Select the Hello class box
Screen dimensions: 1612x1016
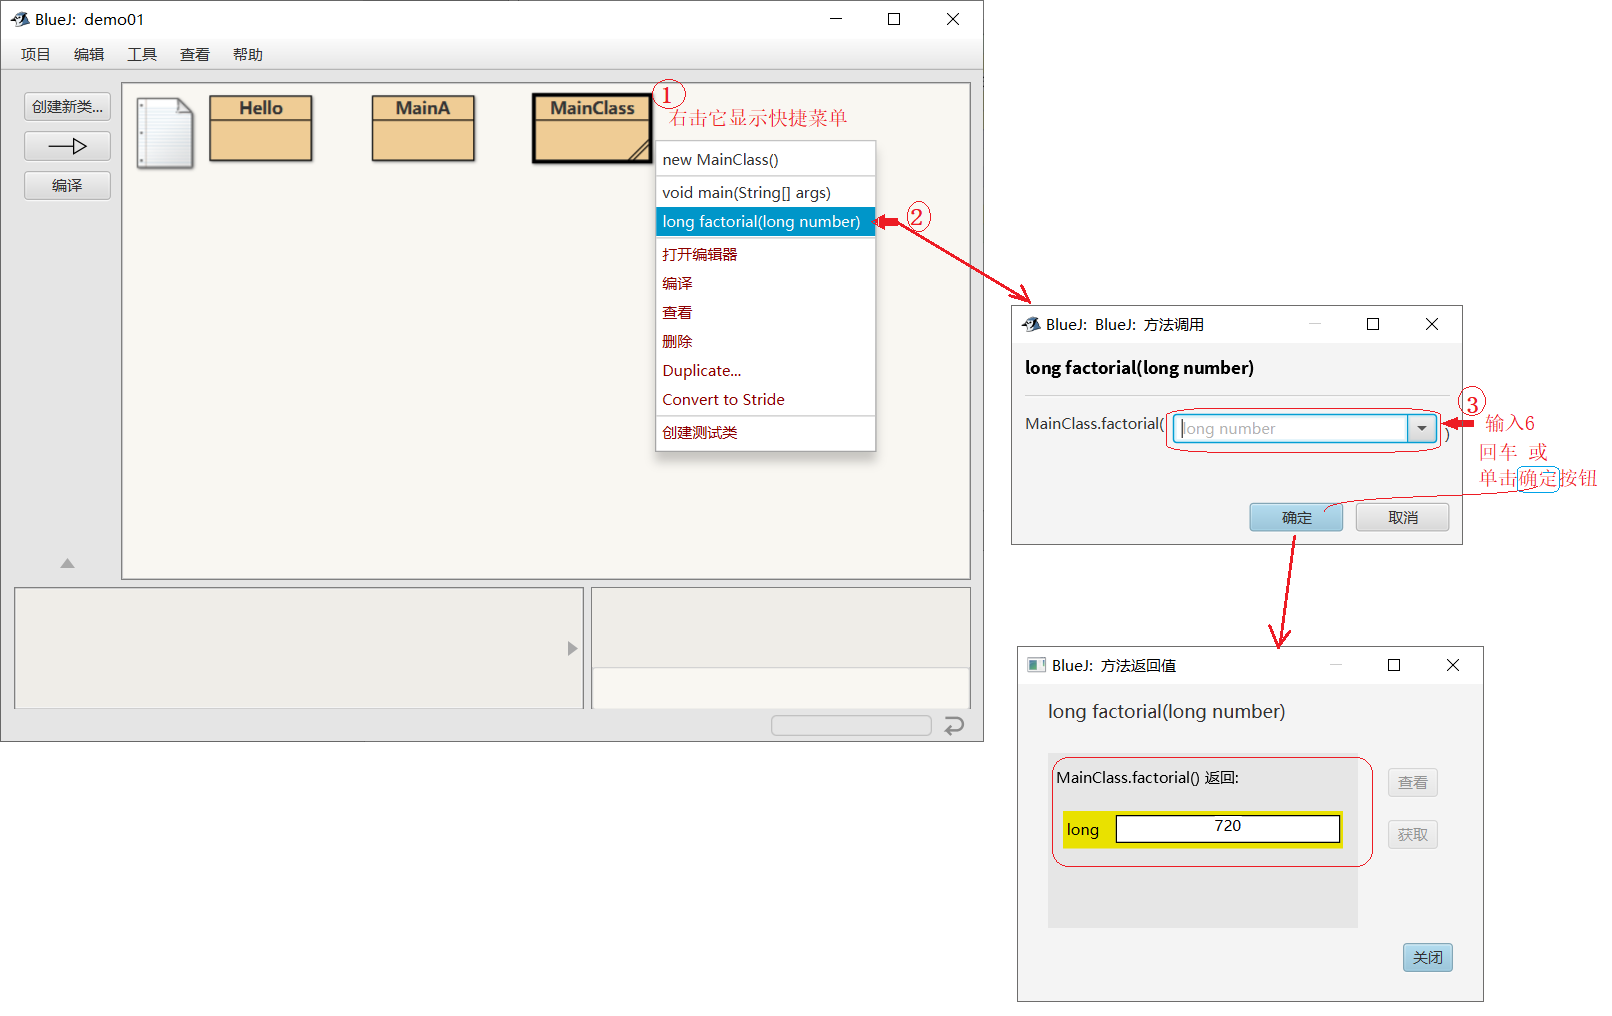coord(261,128)
